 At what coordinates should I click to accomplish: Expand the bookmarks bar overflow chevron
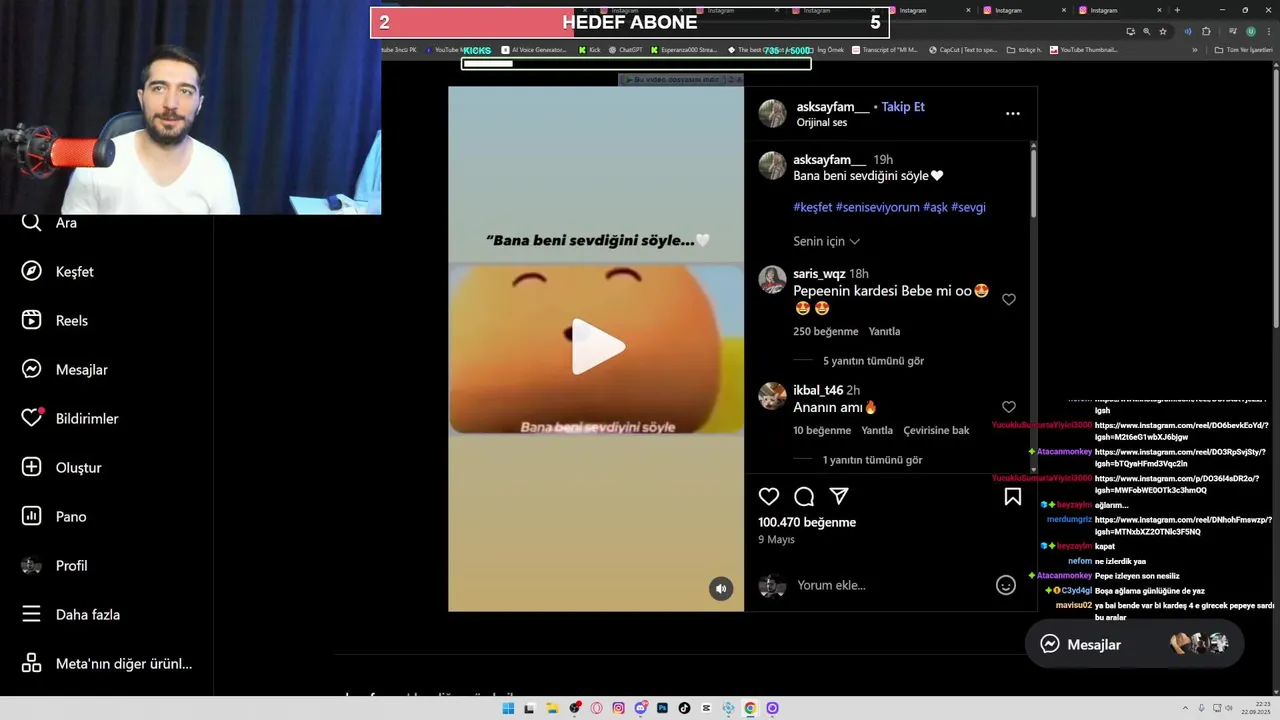tap(1194, 50)
